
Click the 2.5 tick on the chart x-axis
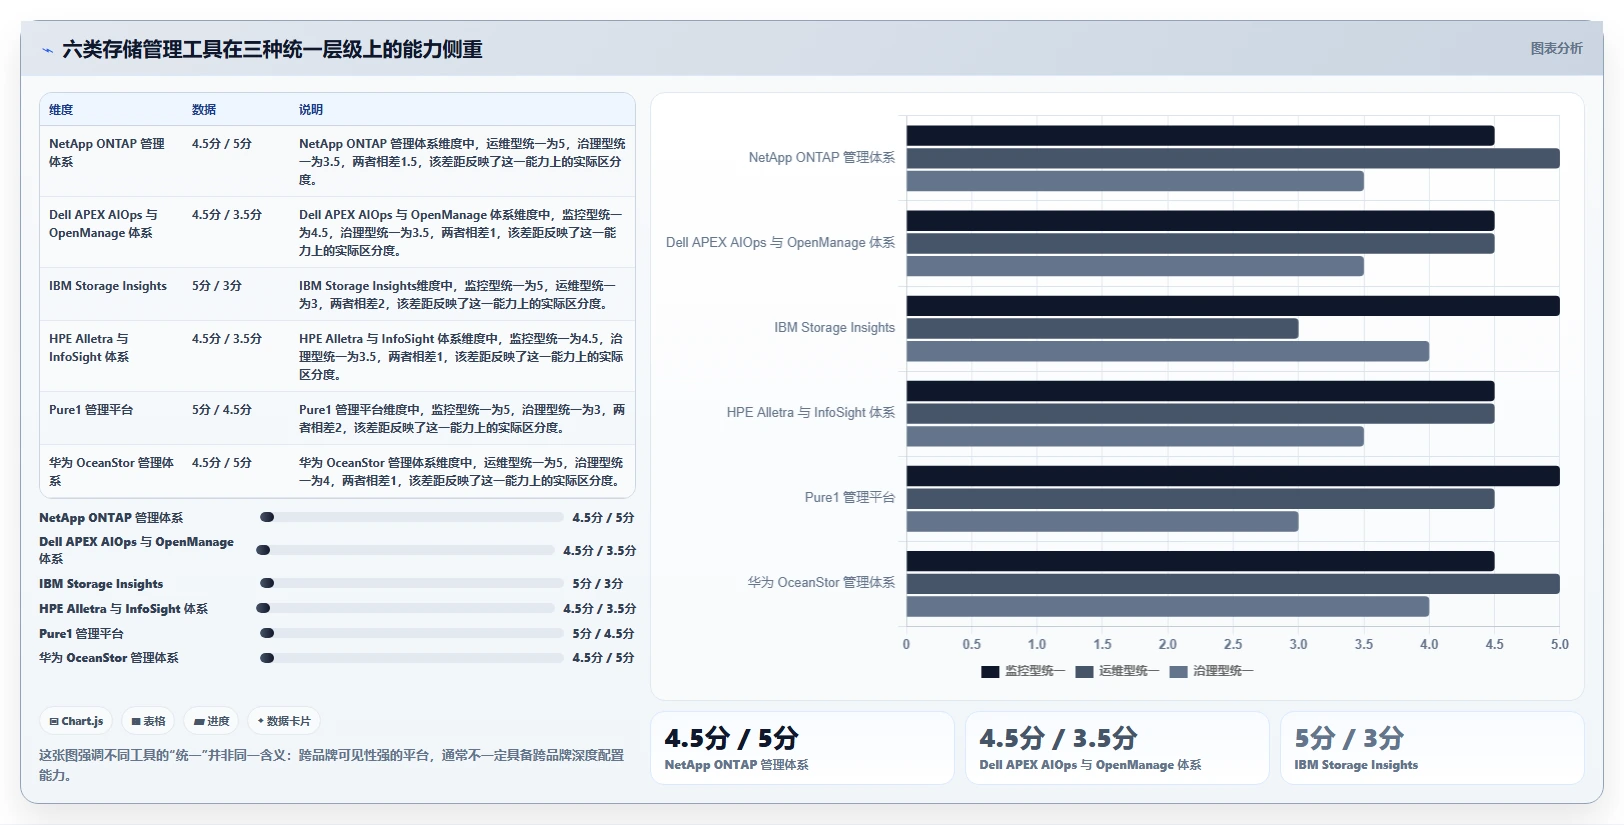tap(1233, 644)
